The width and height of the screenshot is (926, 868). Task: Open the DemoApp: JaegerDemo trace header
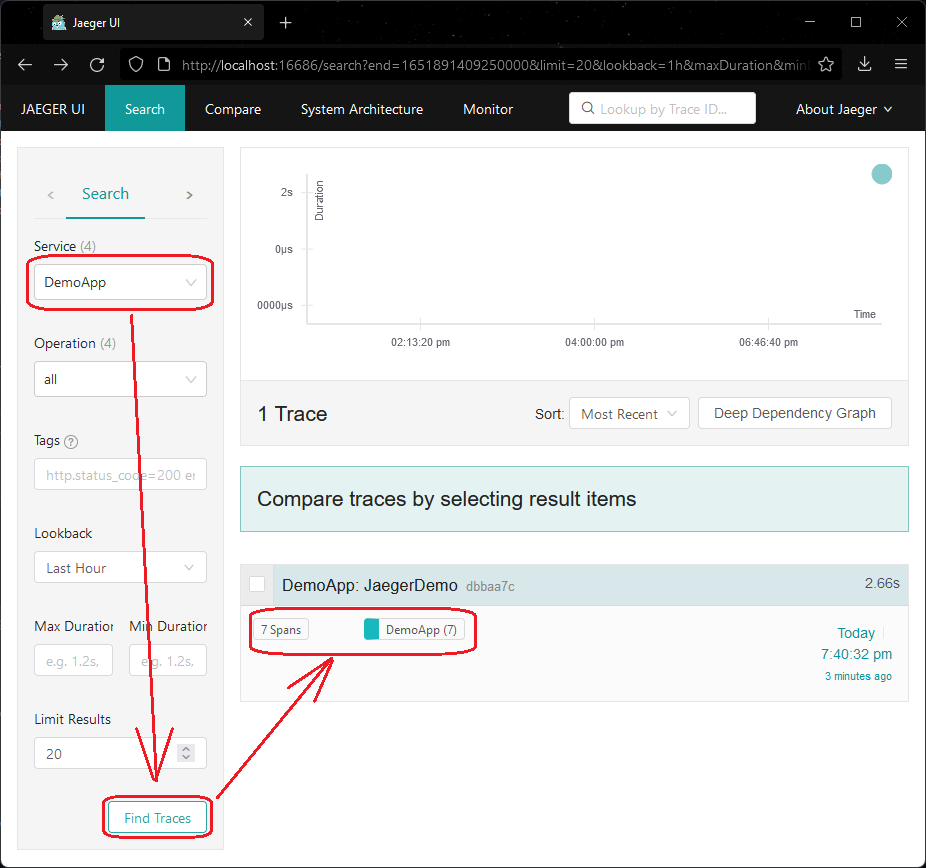(574, 585)
